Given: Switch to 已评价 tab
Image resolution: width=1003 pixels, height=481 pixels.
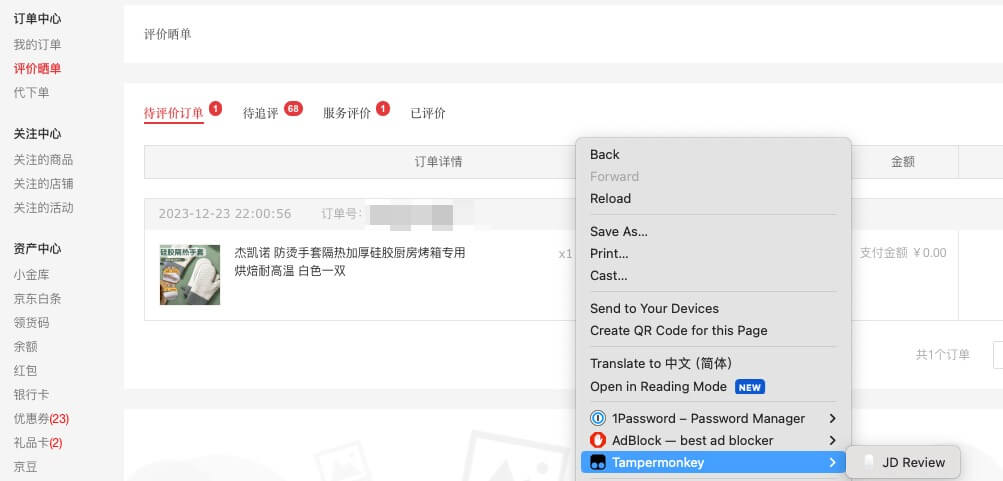Looking at the screenshot, I should coord(428,114).
